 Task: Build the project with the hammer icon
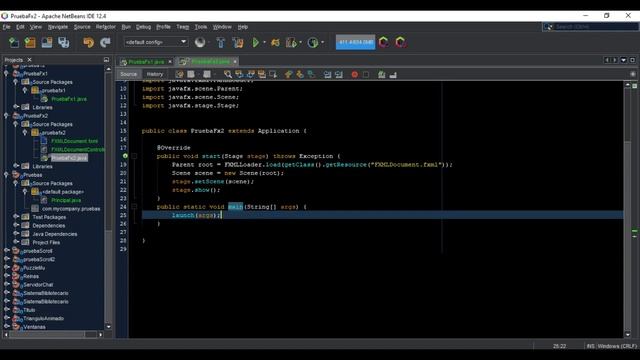tap(220, 42)
